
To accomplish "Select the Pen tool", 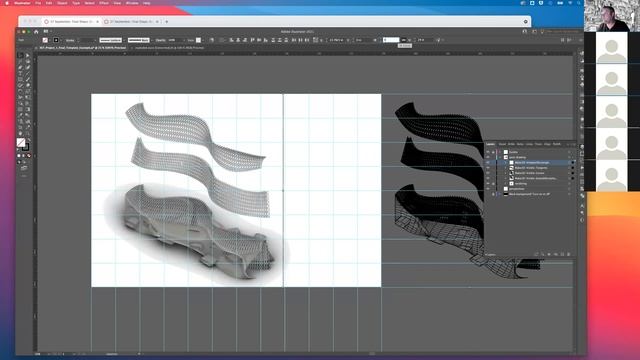I will pos(20,67).
